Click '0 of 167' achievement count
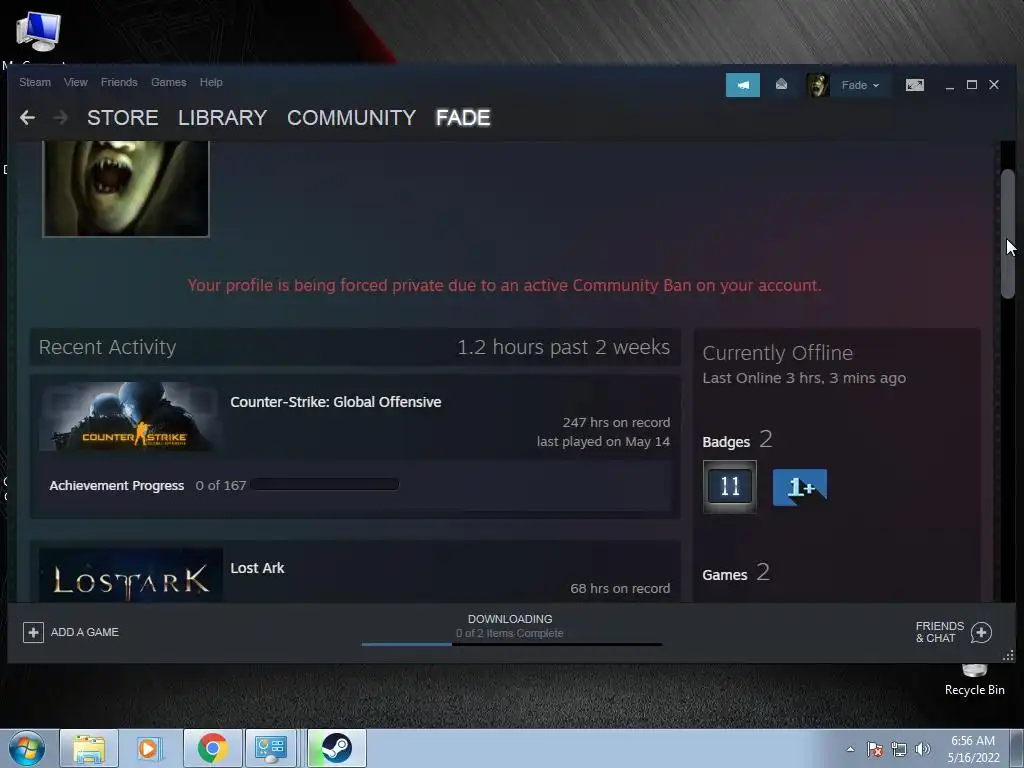 click(221, 485)
